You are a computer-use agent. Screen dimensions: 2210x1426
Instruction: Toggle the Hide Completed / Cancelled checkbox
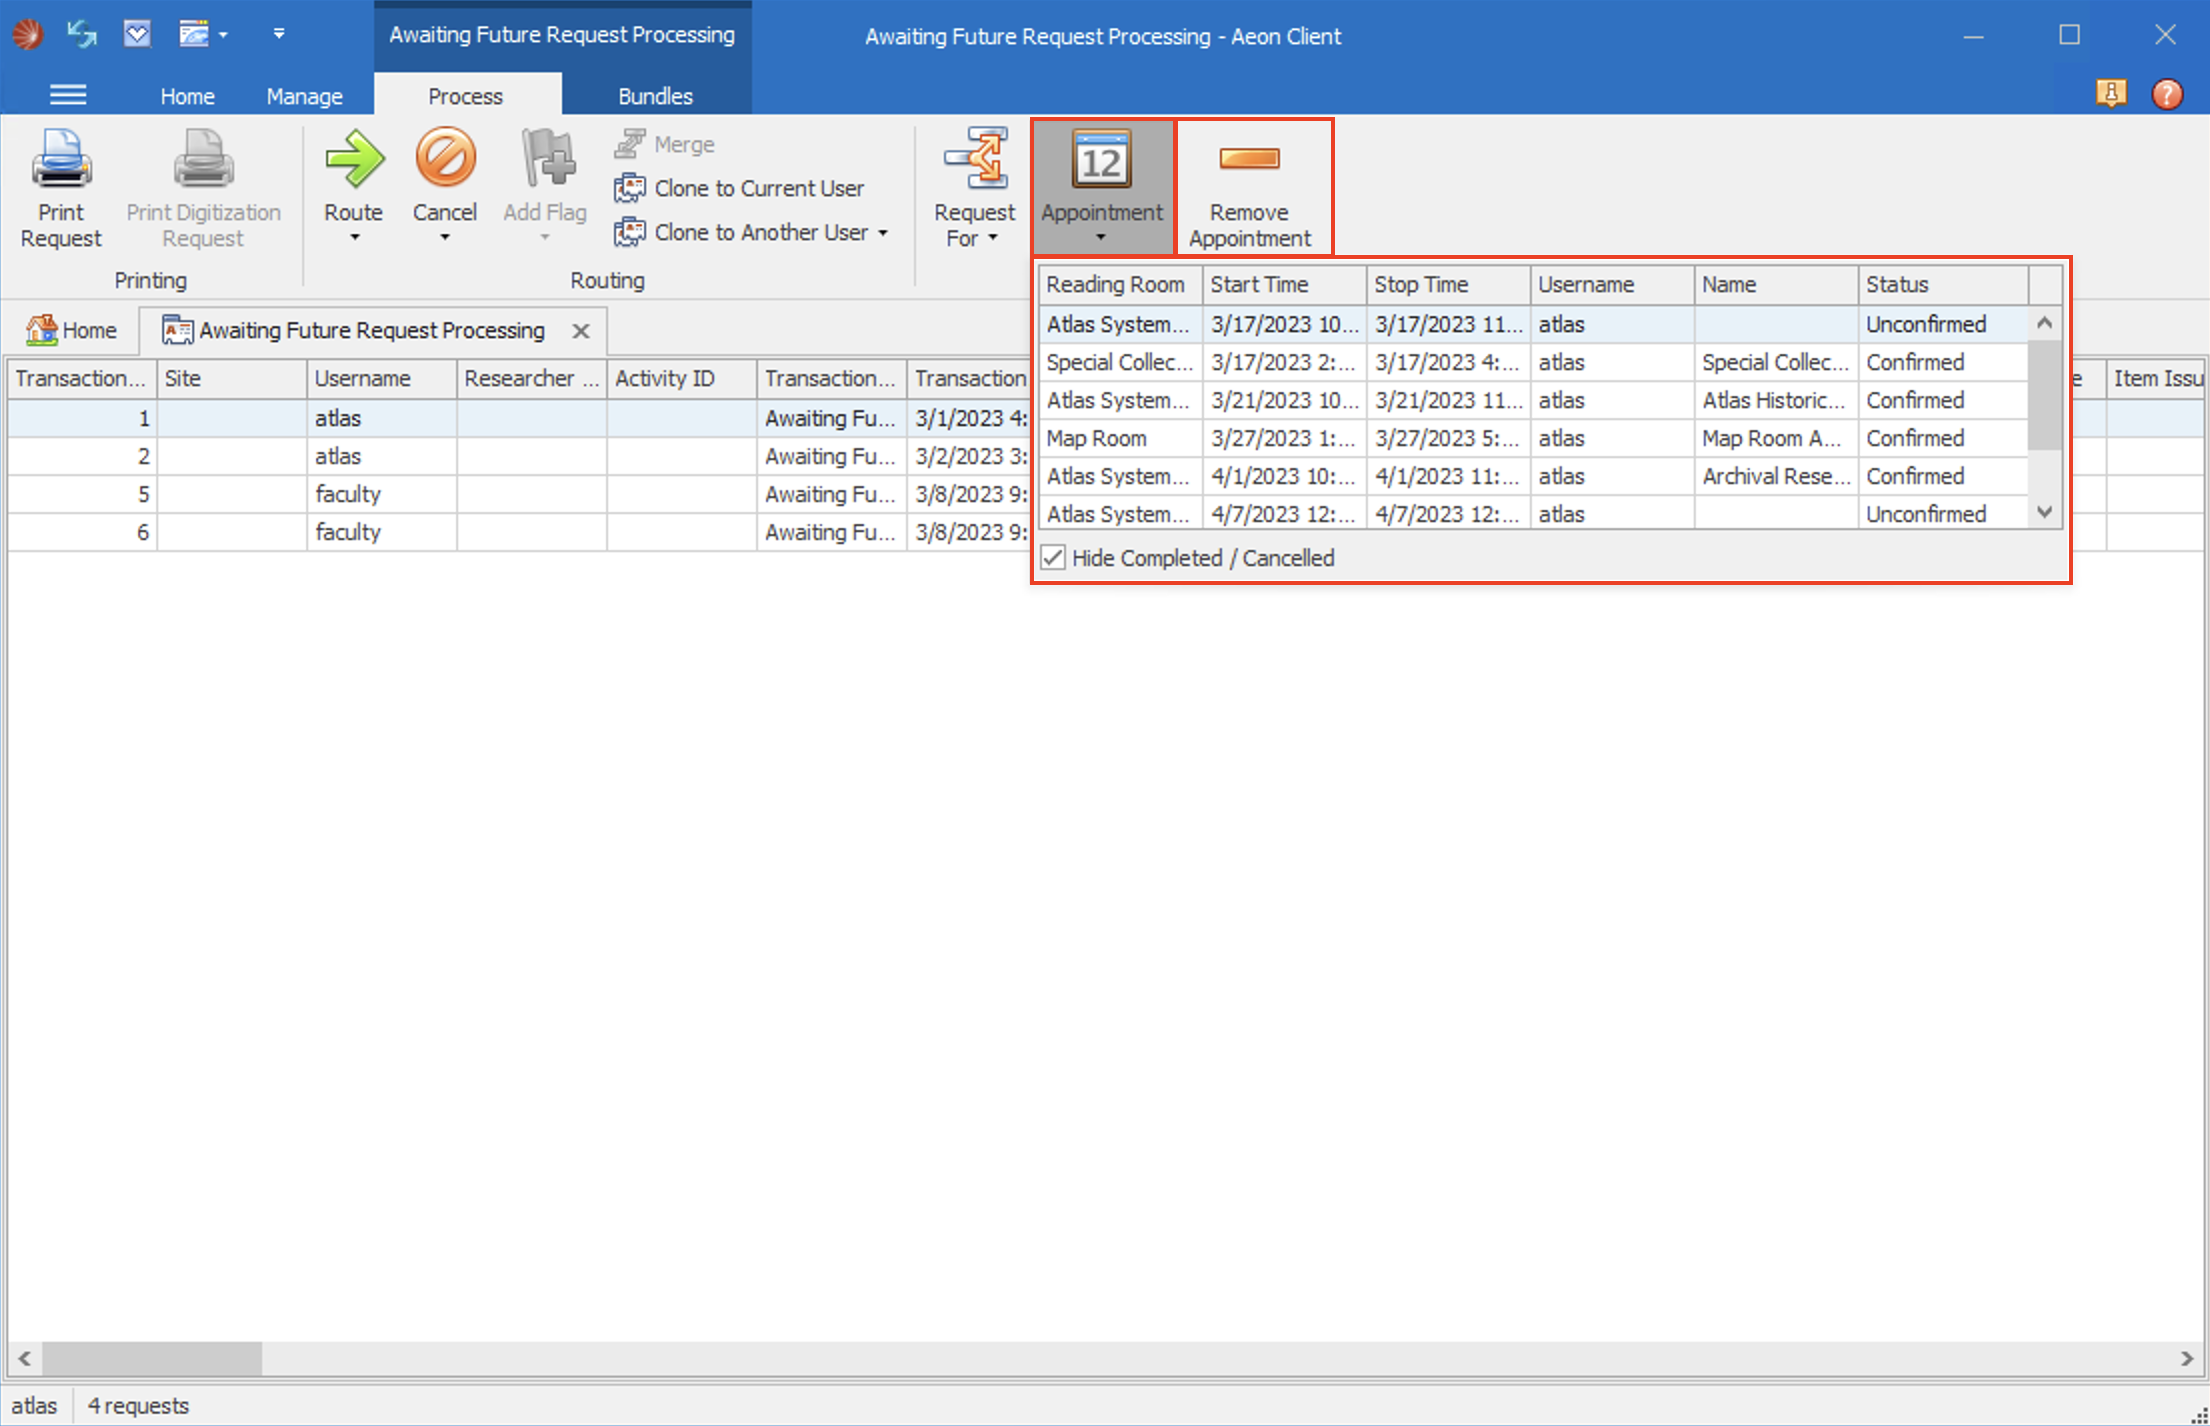coord(1053,558)
